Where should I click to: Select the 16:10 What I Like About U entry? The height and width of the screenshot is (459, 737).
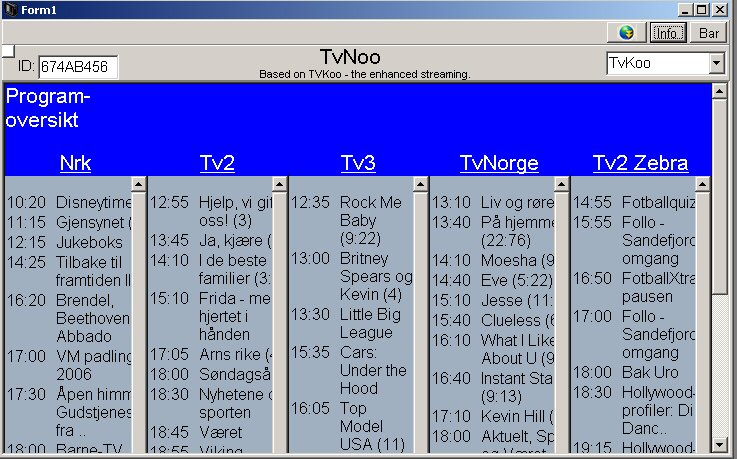[x=493, y=349]
